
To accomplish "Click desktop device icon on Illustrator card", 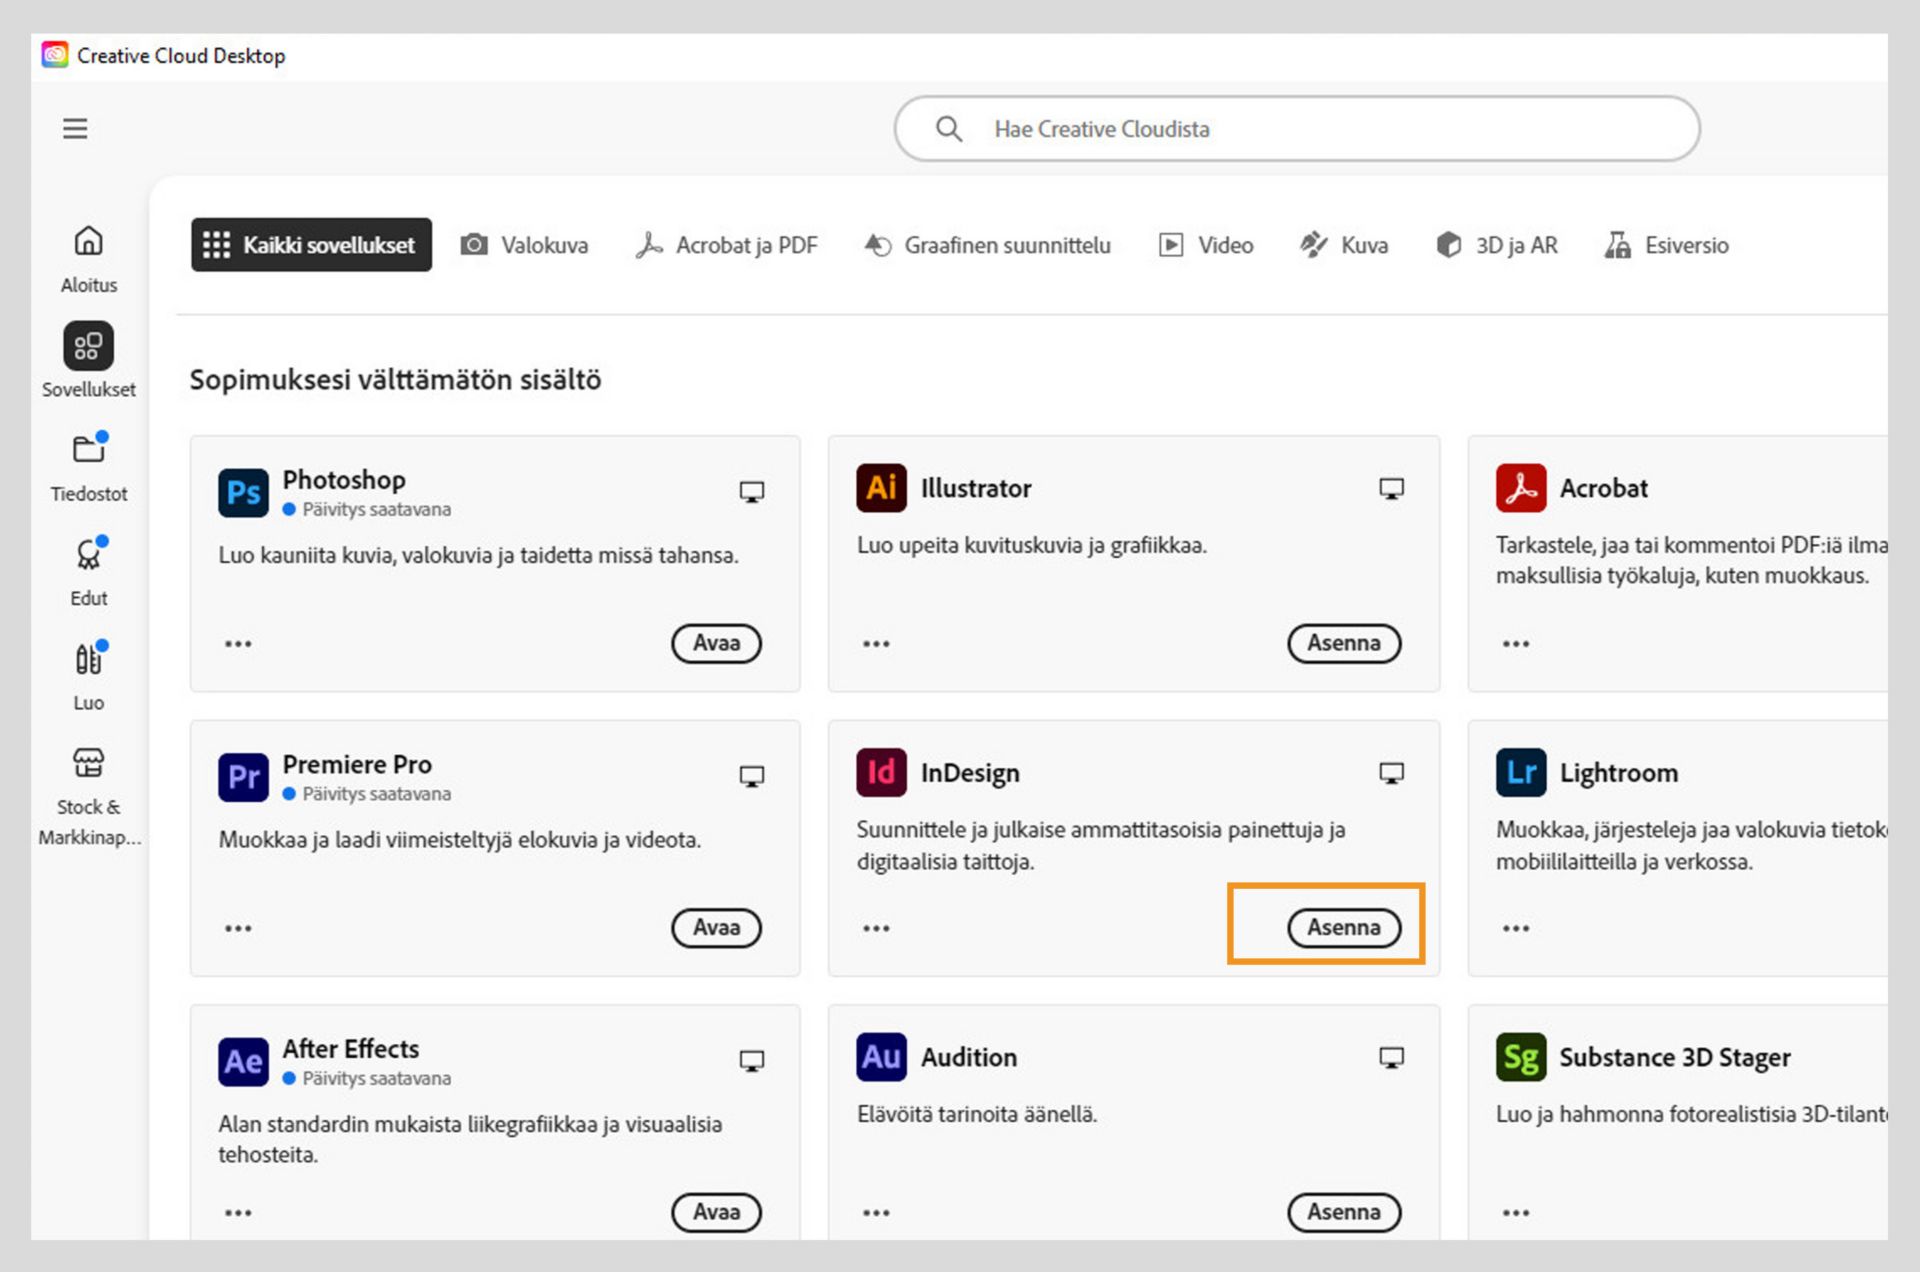I will click(1391, 489).
